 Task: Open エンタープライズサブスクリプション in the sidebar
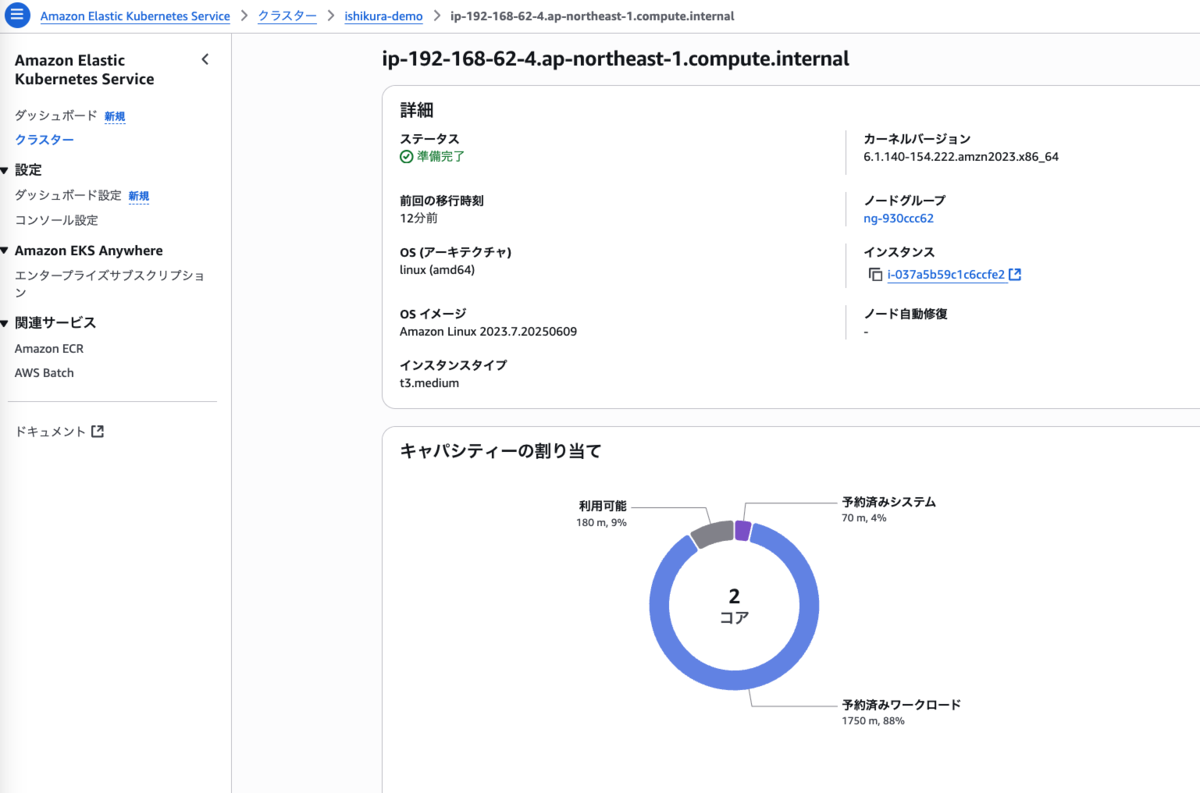pos(109,284)
